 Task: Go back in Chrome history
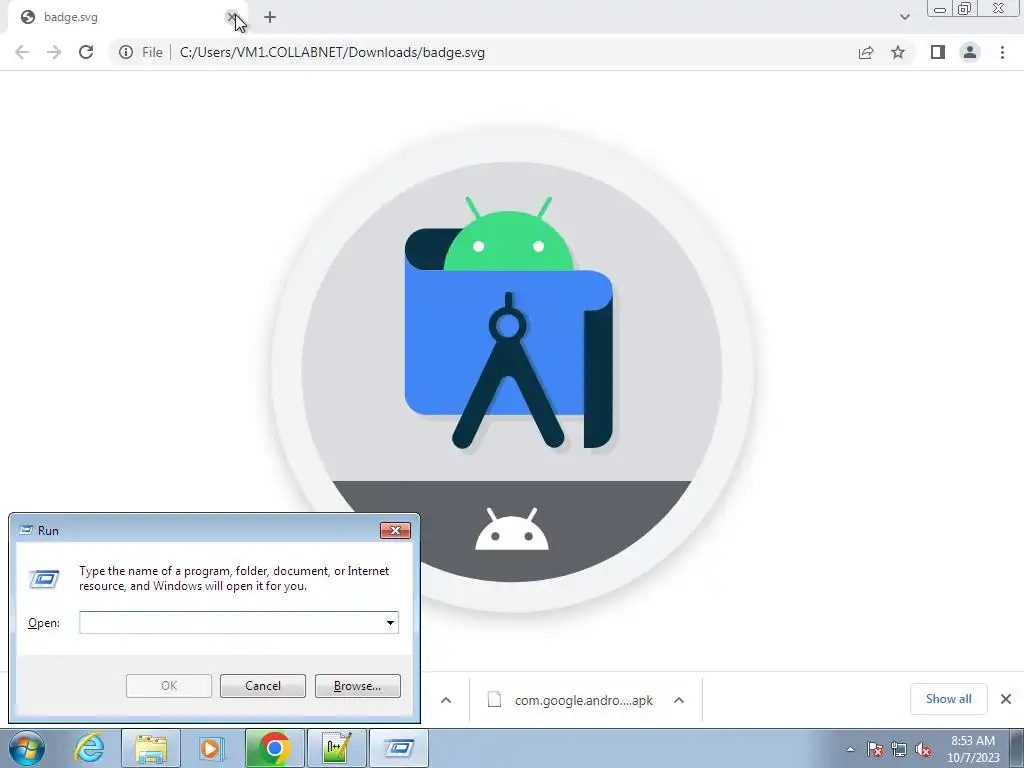(x=22, y=52)
